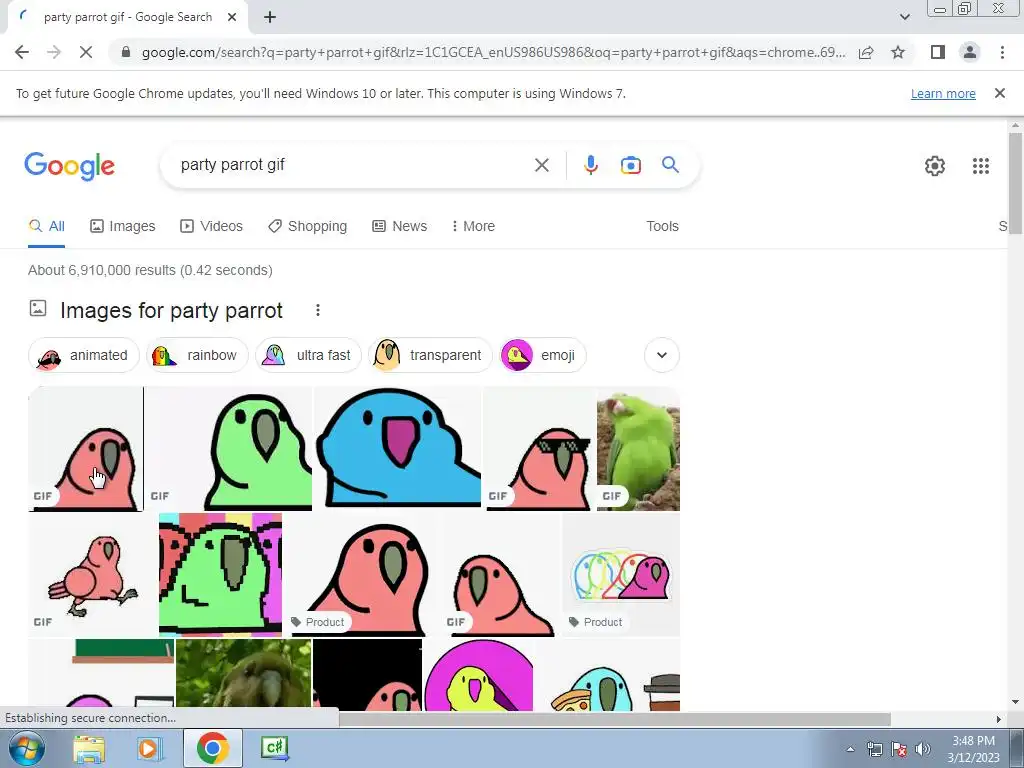The height and width of the screenshot is (768, 1024).
Task: Open the volume control in system tray
Action: 923,749
